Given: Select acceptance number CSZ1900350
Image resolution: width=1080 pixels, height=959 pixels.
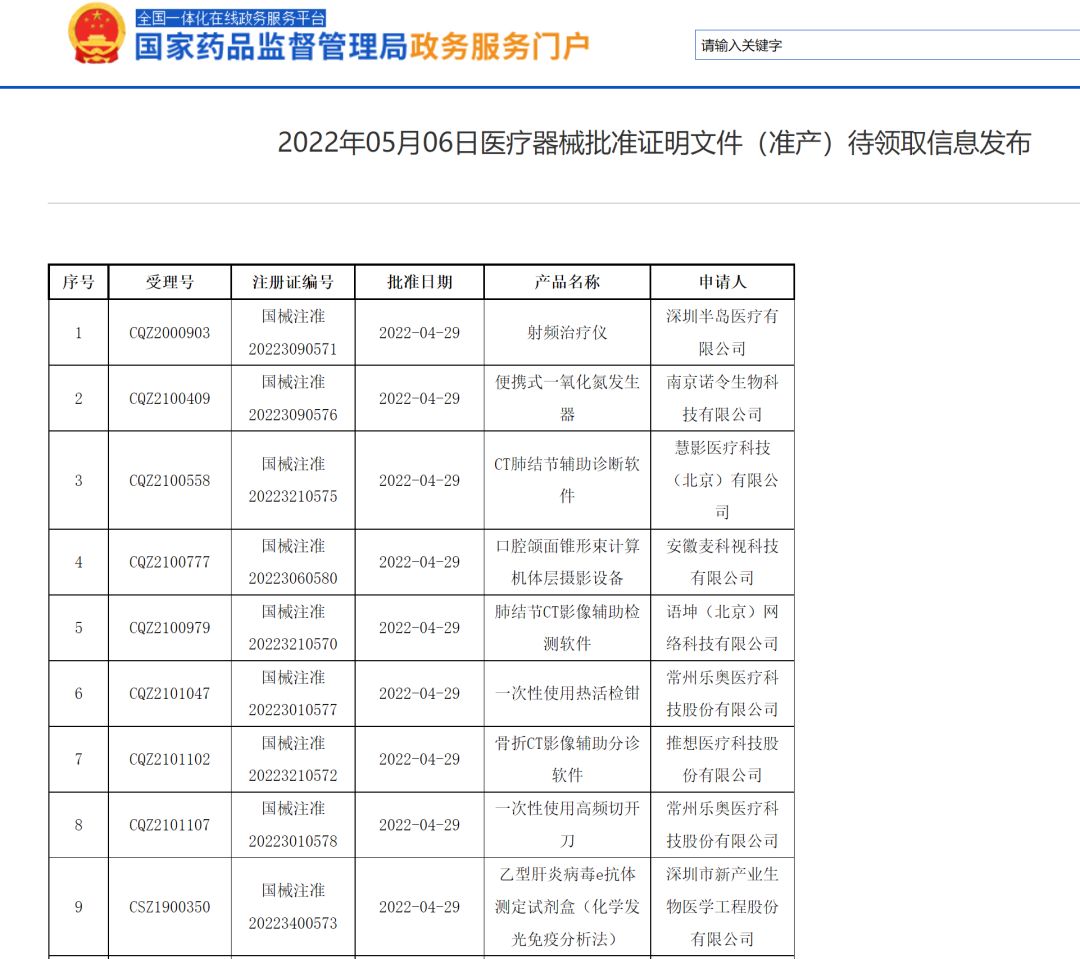Looking at the screenshot, I should coord(170,907).
